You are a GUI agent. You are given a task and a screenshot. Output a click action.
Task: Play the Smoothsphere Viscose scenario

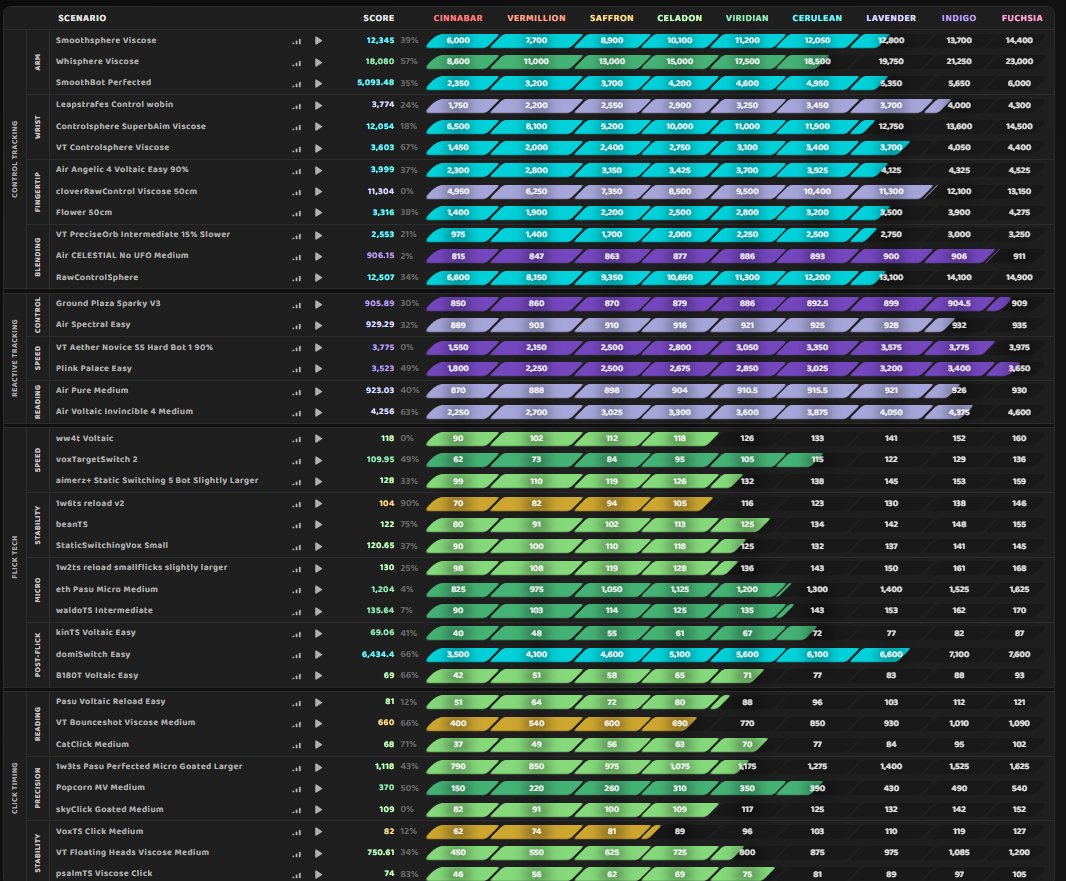pyautogui.click(x=318, y=41)
